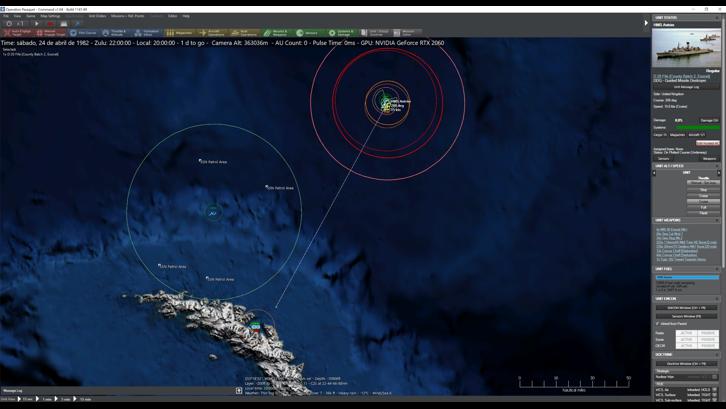Click the map center icon above the bottom bar
Viewport: 726px width, 409px height.
(x=239, y=390)
